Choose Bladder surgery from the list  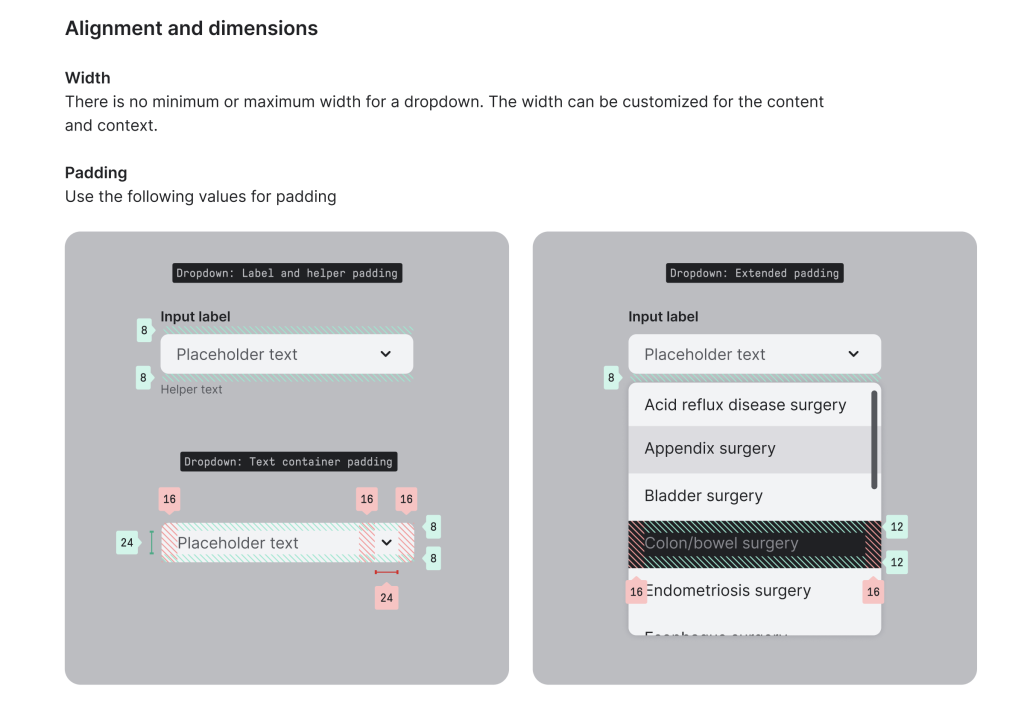click(703, 496)
